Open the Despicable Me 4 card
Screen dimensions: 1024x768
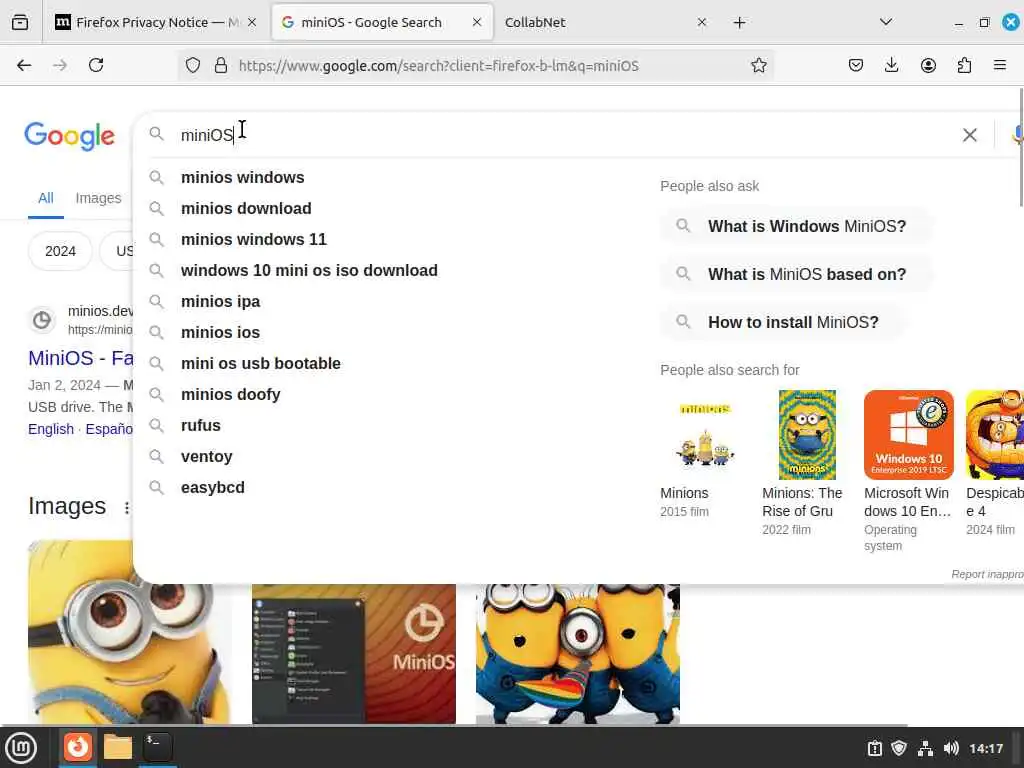995,463
